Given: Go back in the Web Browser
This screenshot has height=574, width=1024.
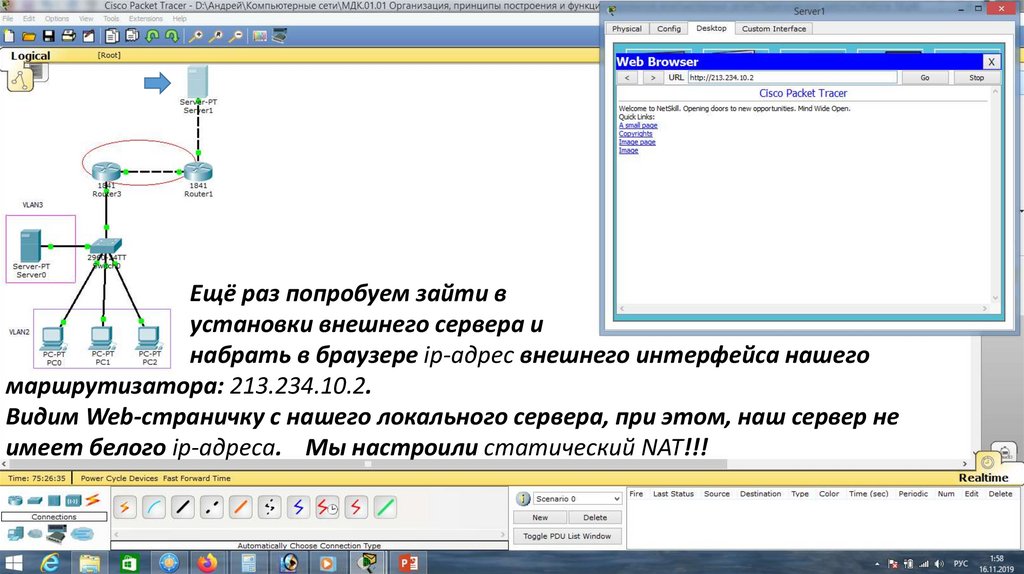Looking at the screenshot, I should [627, 78].
